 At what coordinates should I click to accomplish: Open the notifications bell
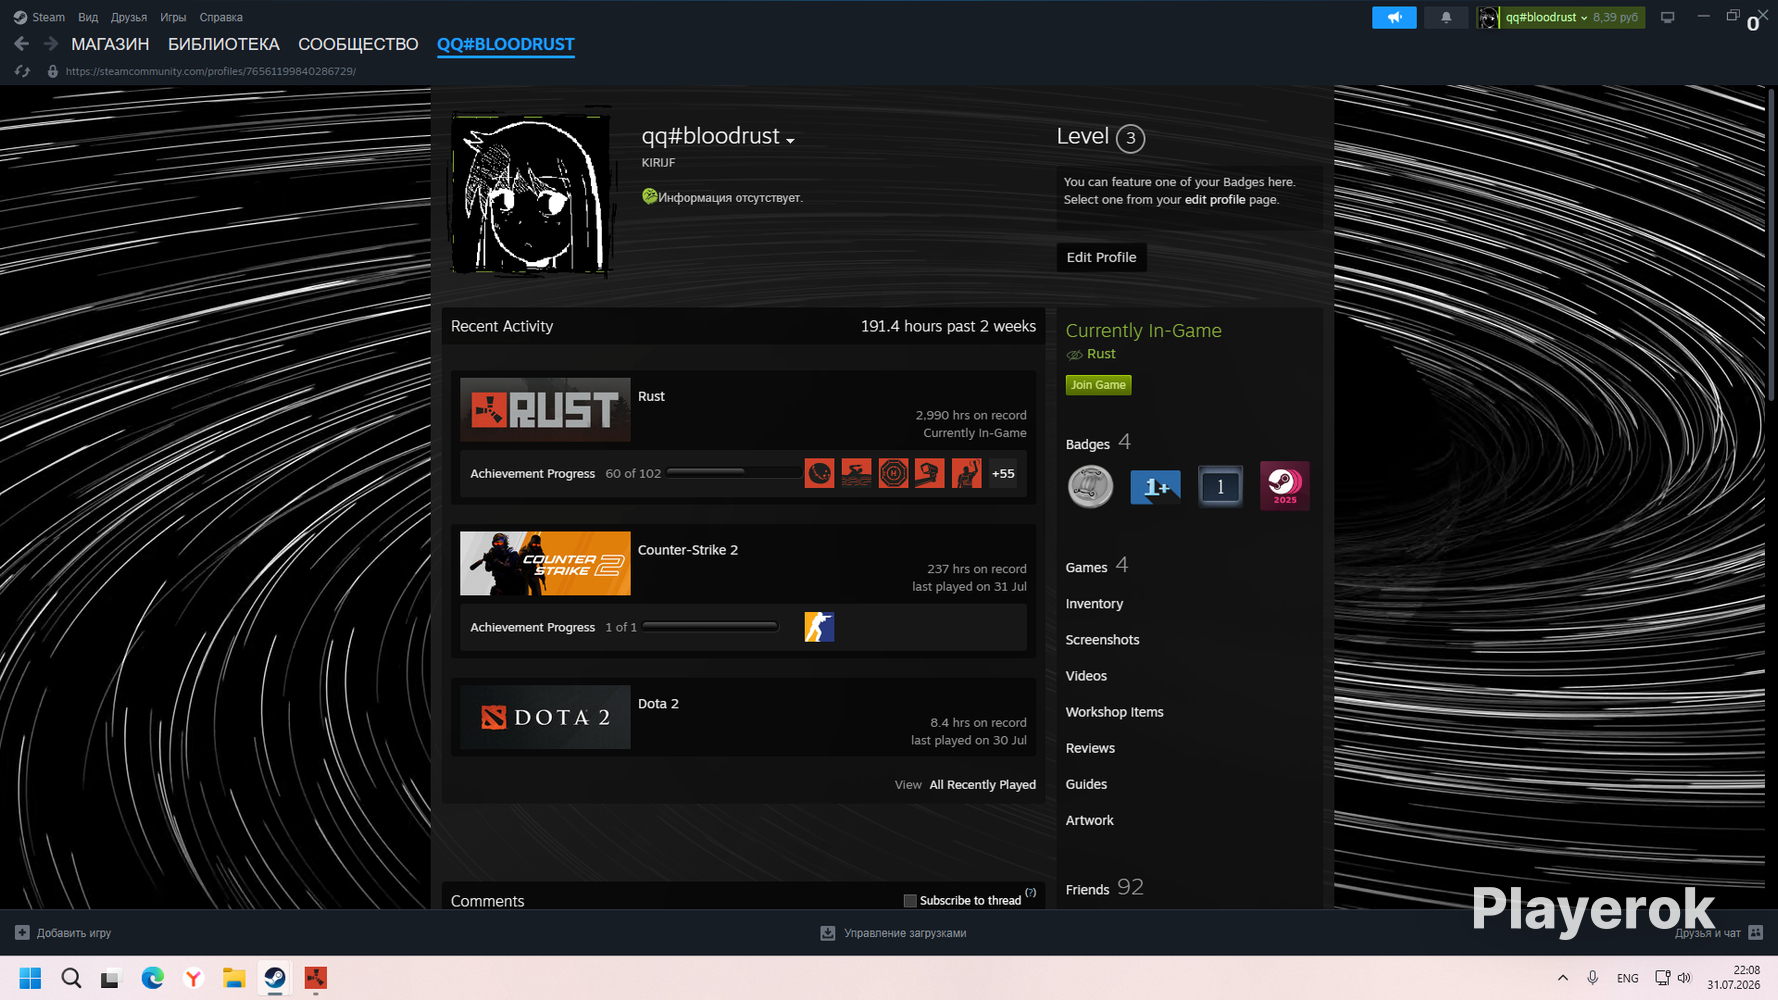pyautogui.click(x=1446, y=17)
